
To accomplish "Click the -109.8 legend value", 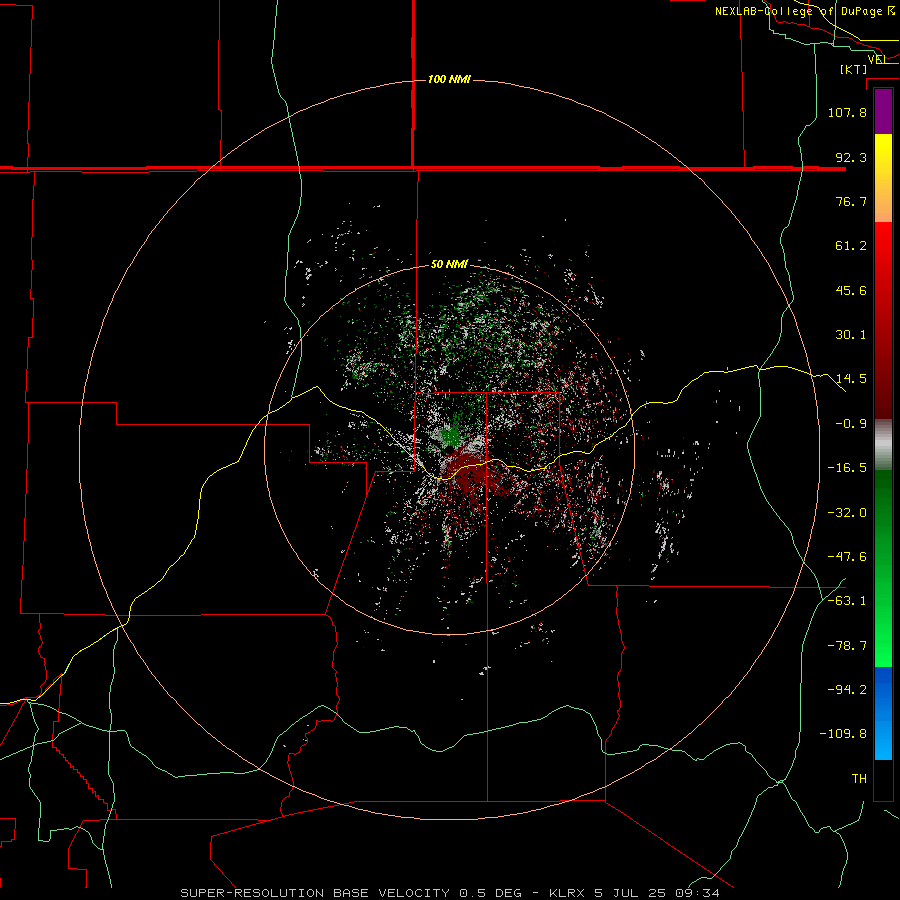I will (x=843, y=734).
